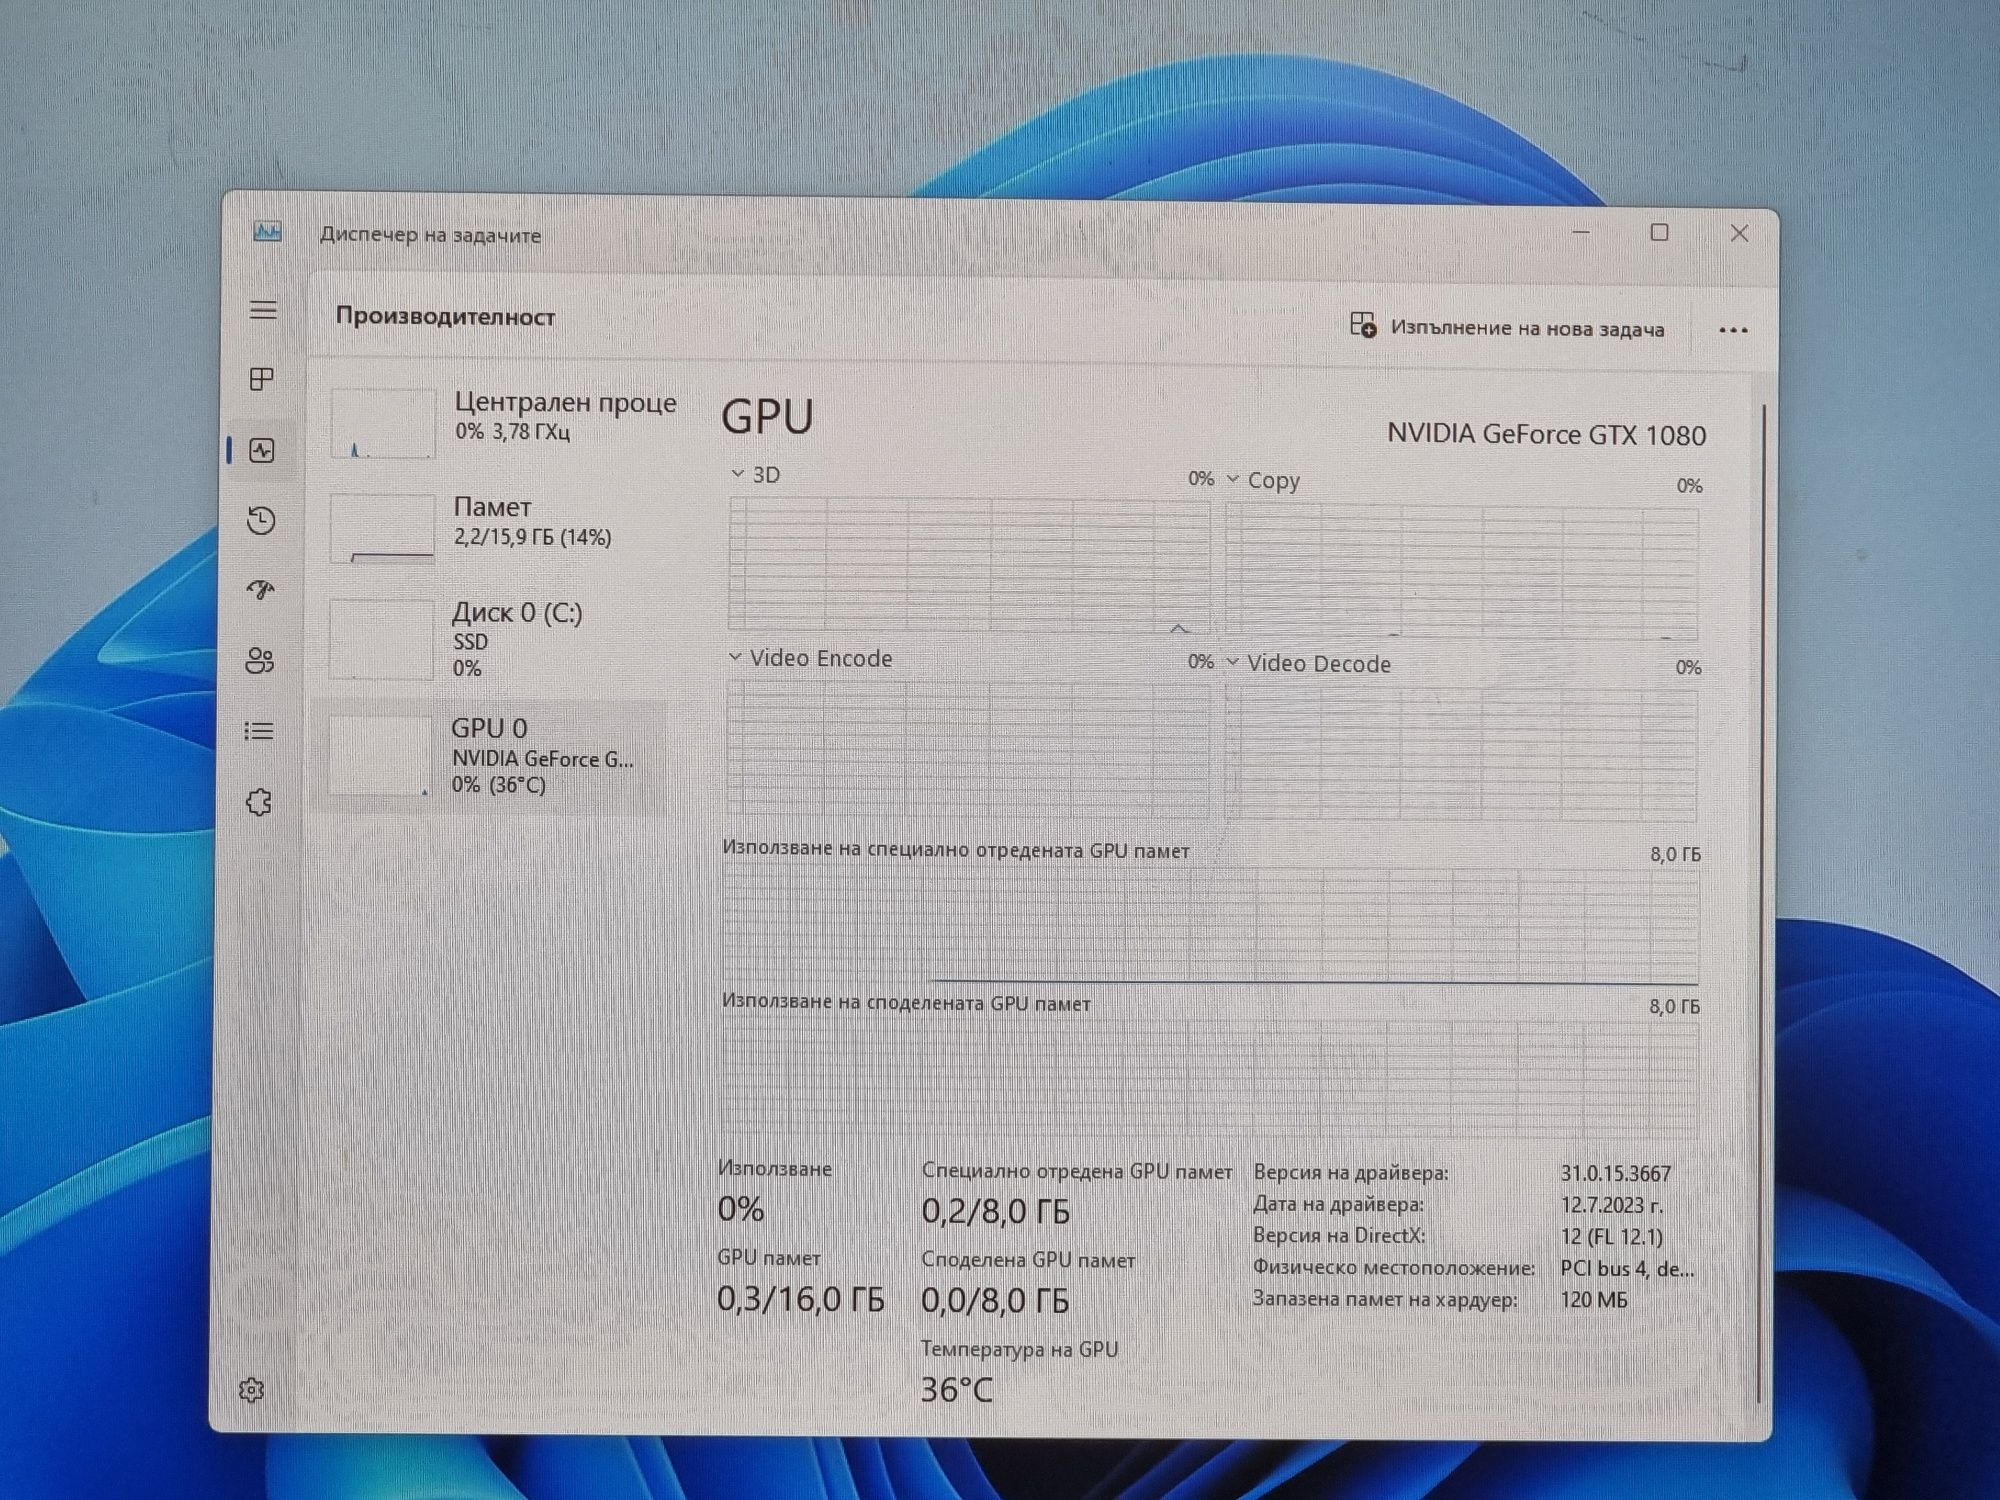
Task: Click driver date '12.7.2023 г.'
Action: tap(1612, 1205)
